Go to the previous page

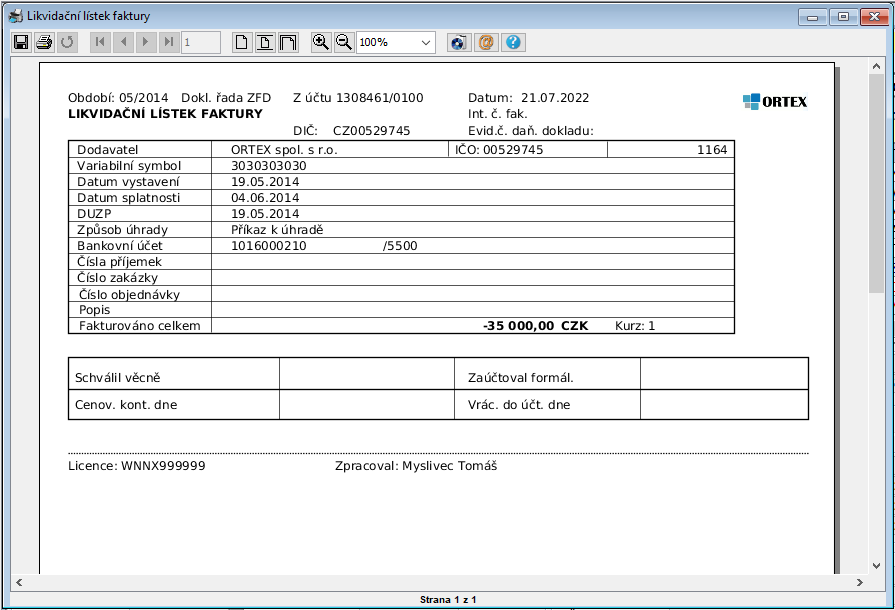pos(123,42)
